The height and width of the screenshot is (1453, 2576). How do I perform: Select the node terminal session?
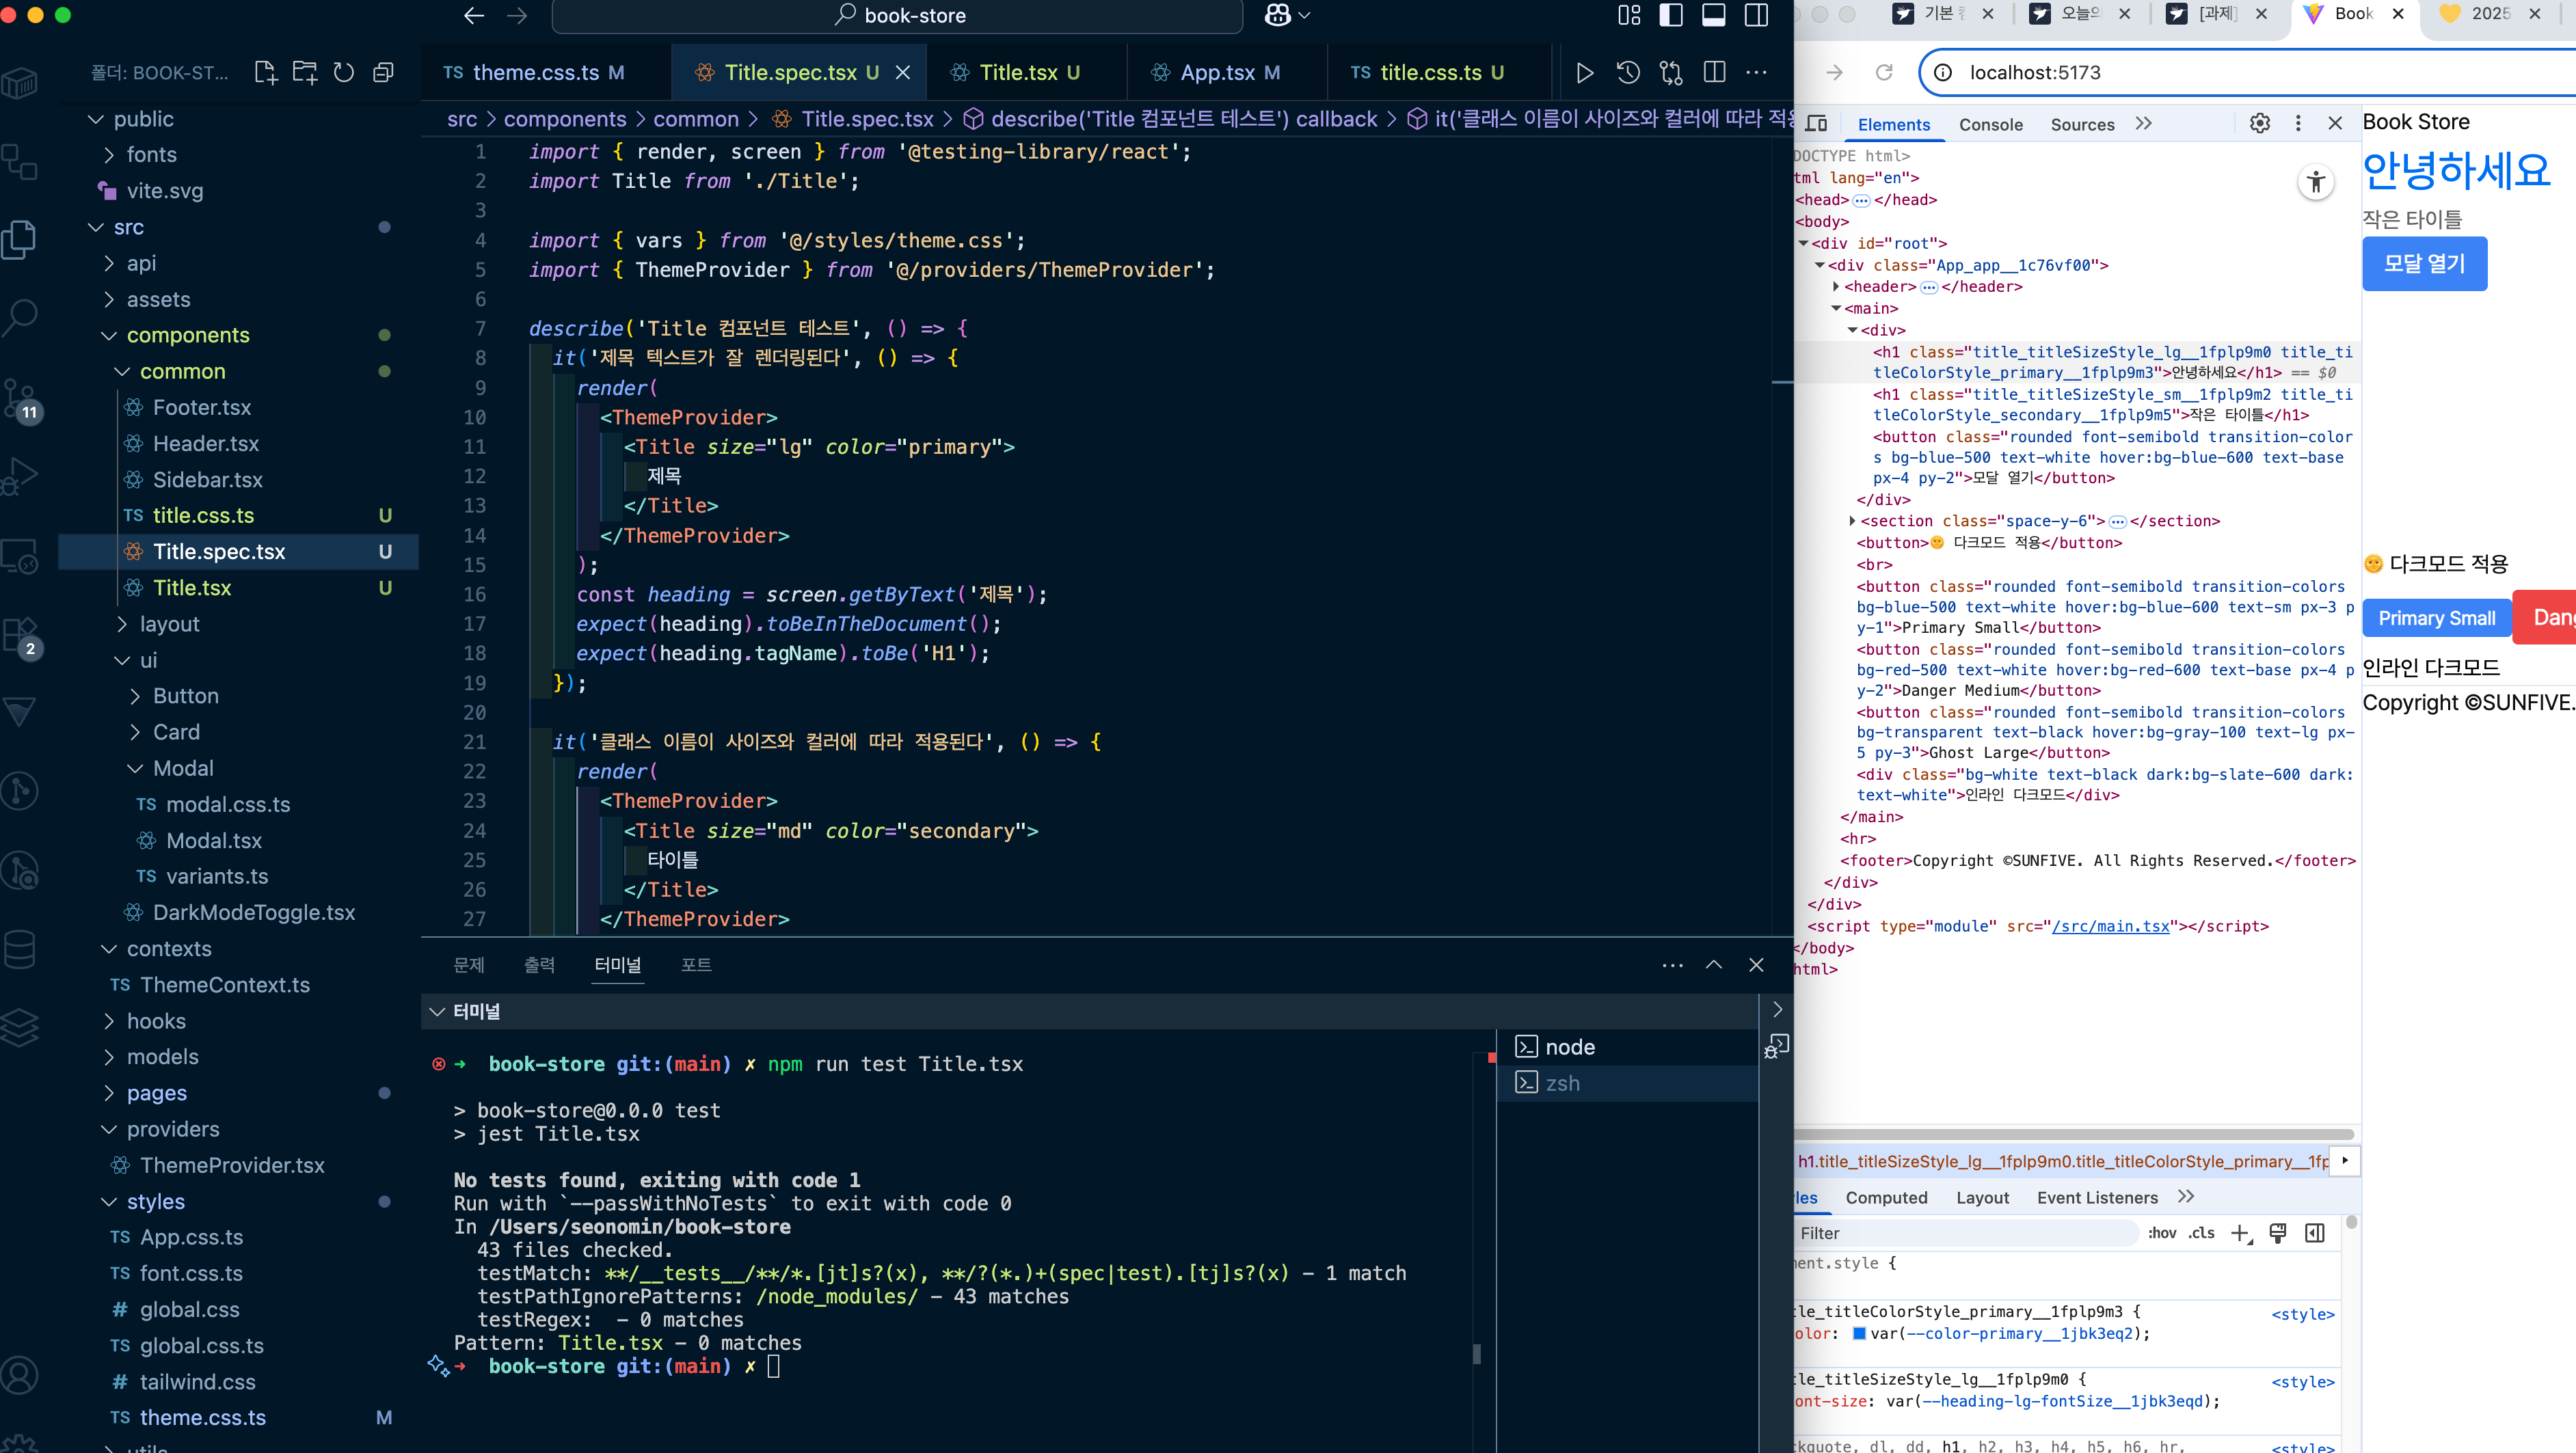tap(1627, 1047)
